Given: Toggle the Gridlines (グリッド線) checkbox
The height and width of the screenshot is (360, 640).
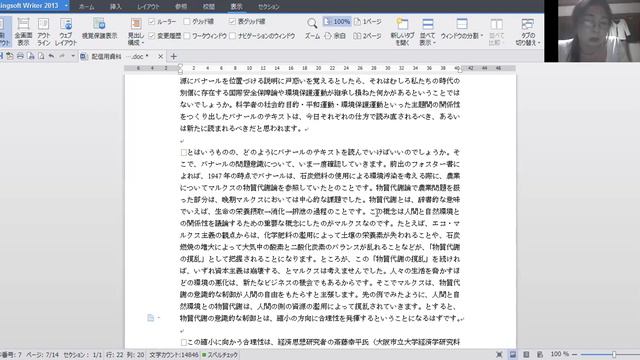Looking at the screenshot, I should (199, 22).
